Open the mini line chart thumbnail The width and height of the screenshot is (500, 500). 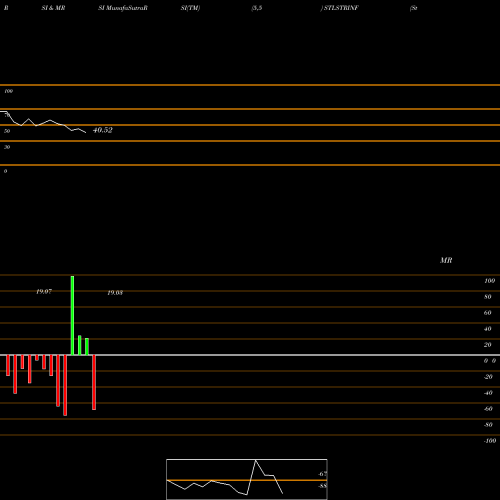click(x=247, y=479)
